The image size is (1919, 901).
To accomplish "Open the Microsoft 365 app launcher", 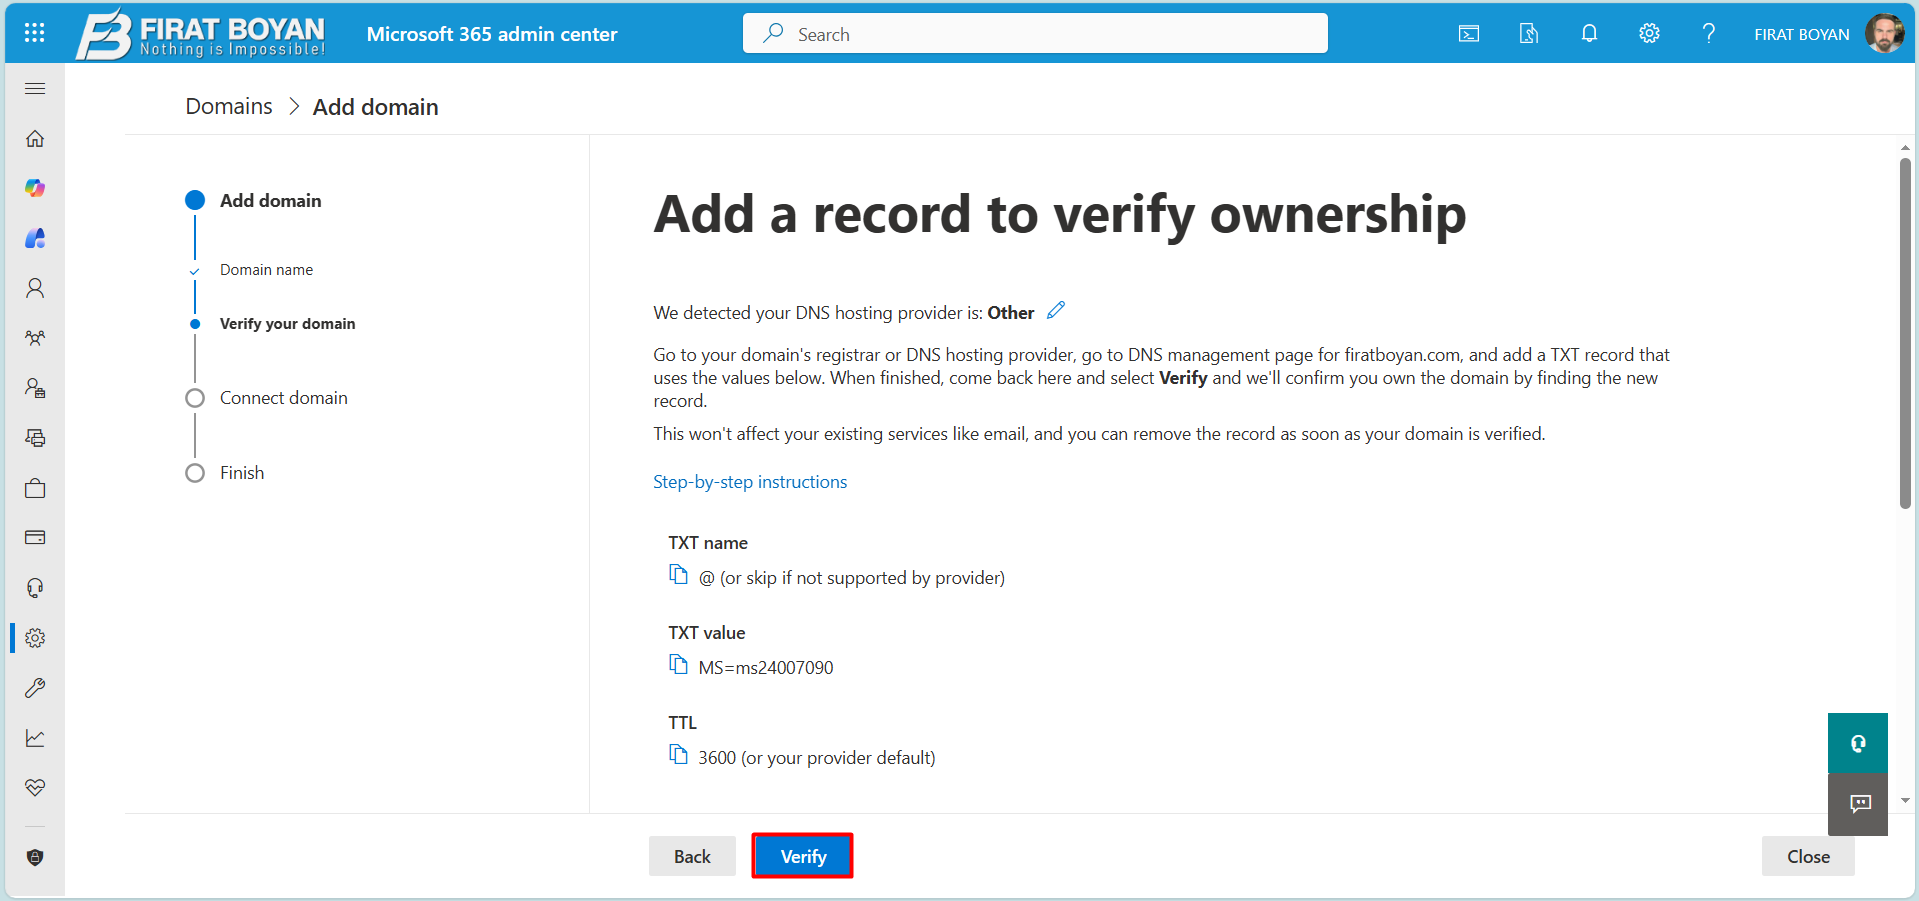I will 34,33.
